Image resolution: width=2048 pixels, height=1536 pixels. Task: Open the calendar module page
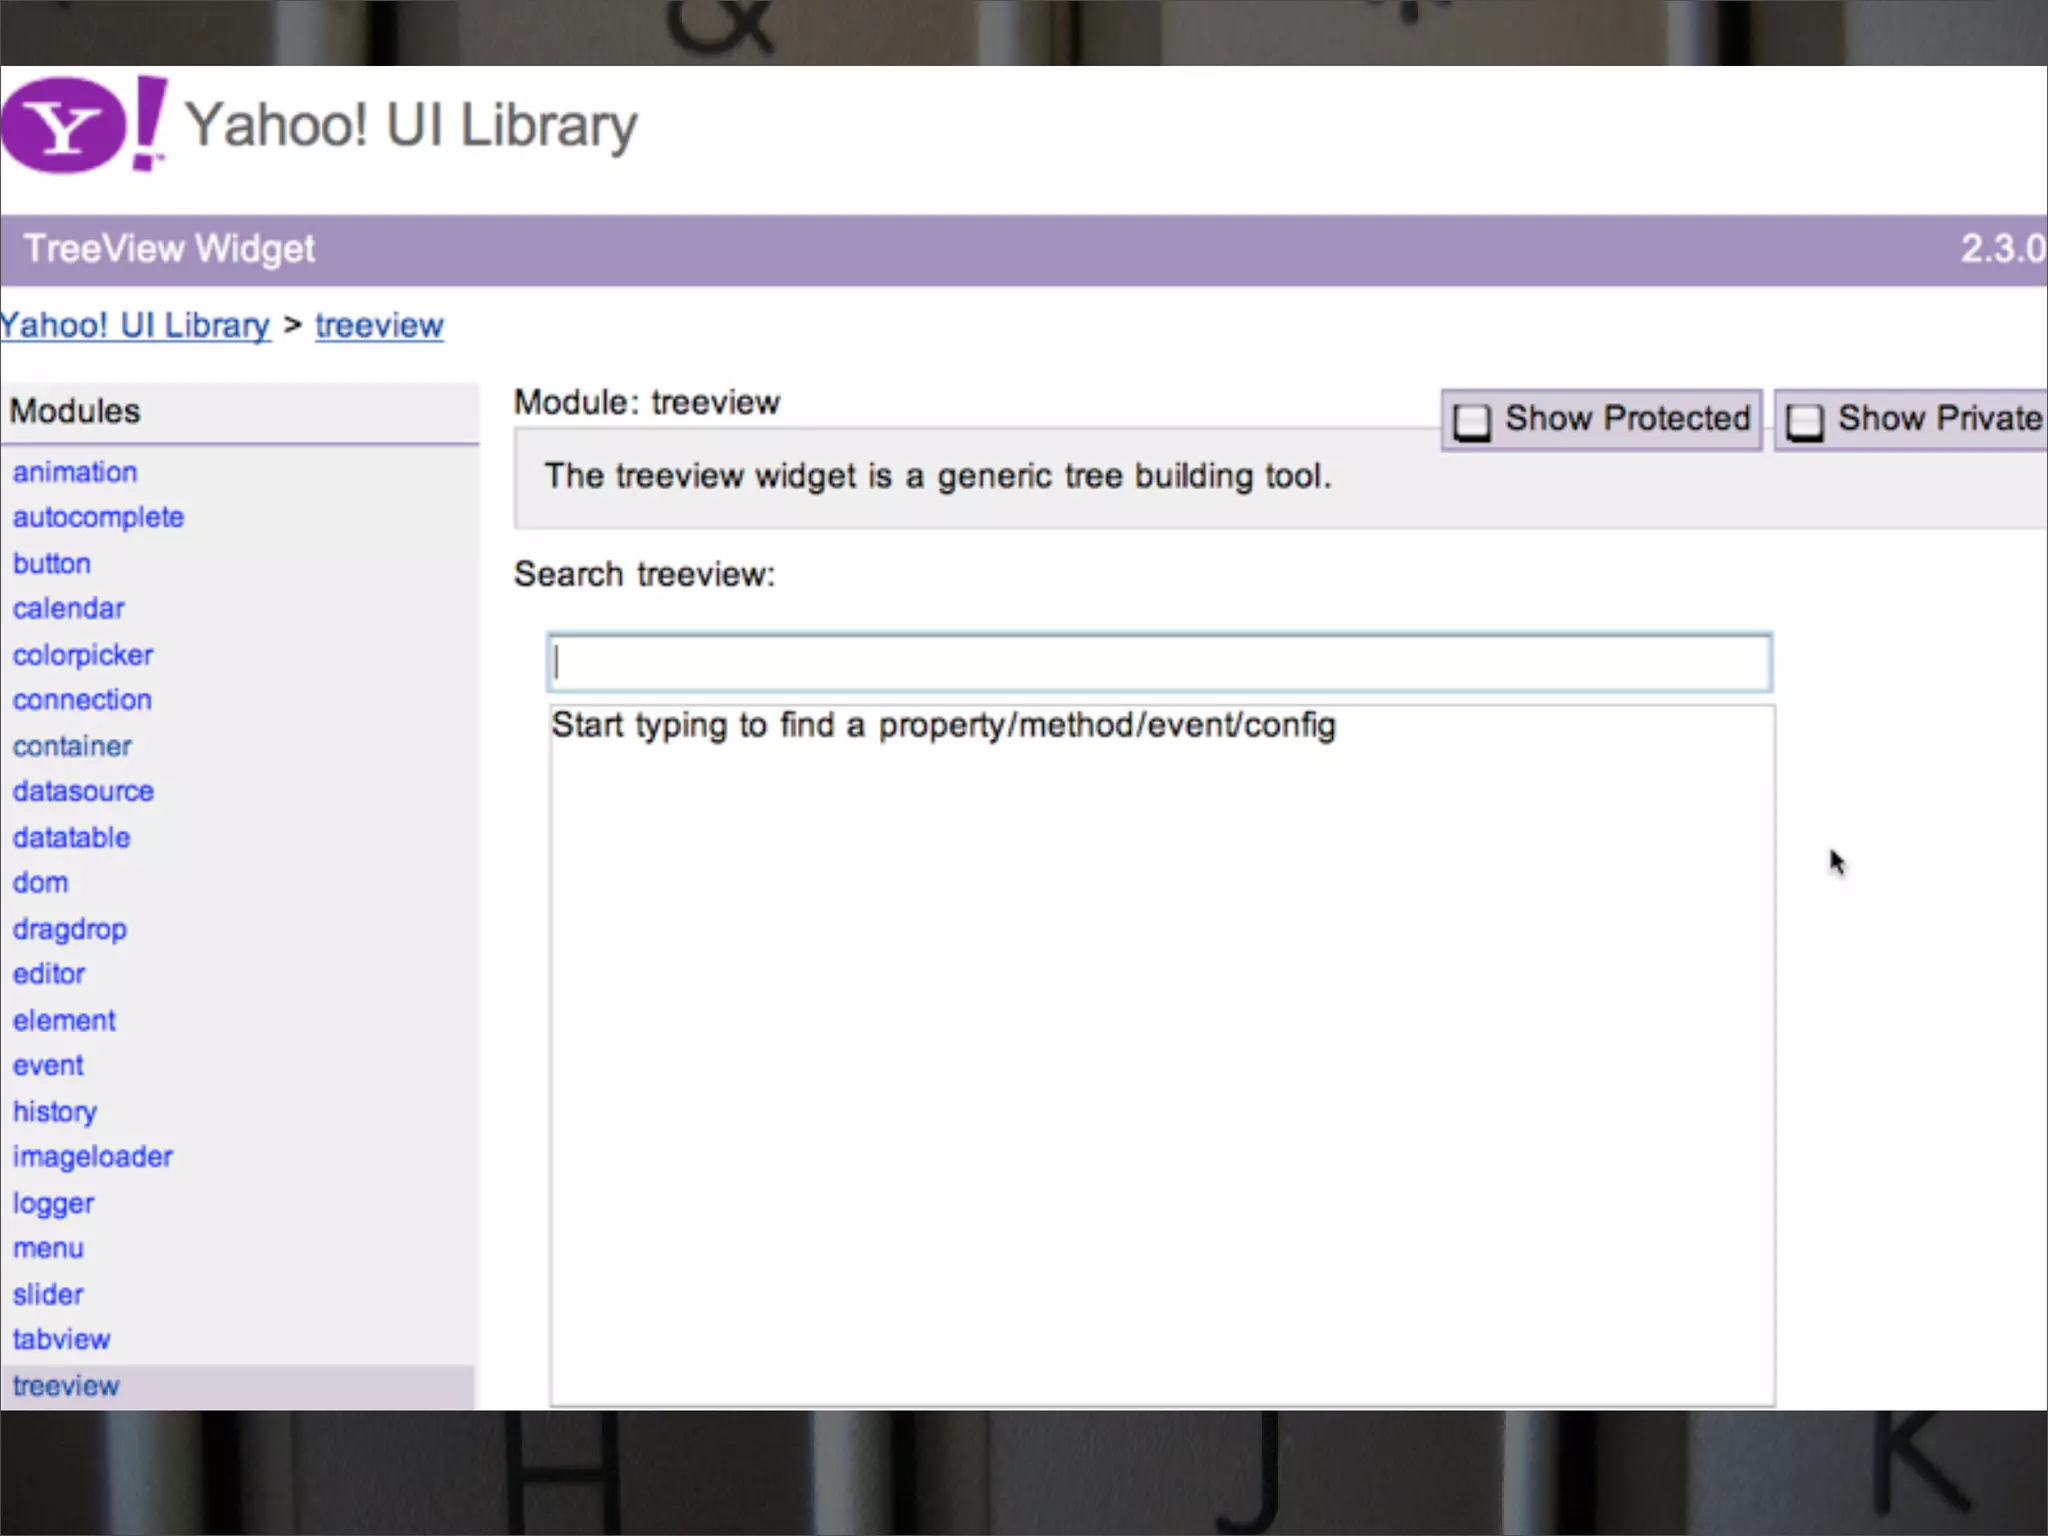tap(68, 608)
